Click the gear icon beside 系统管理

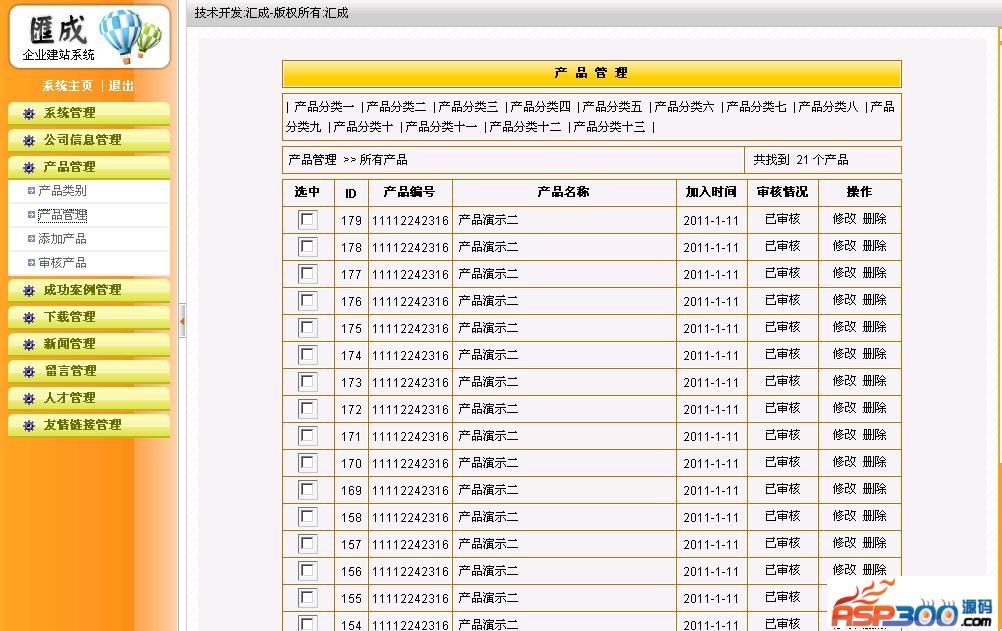29,114
